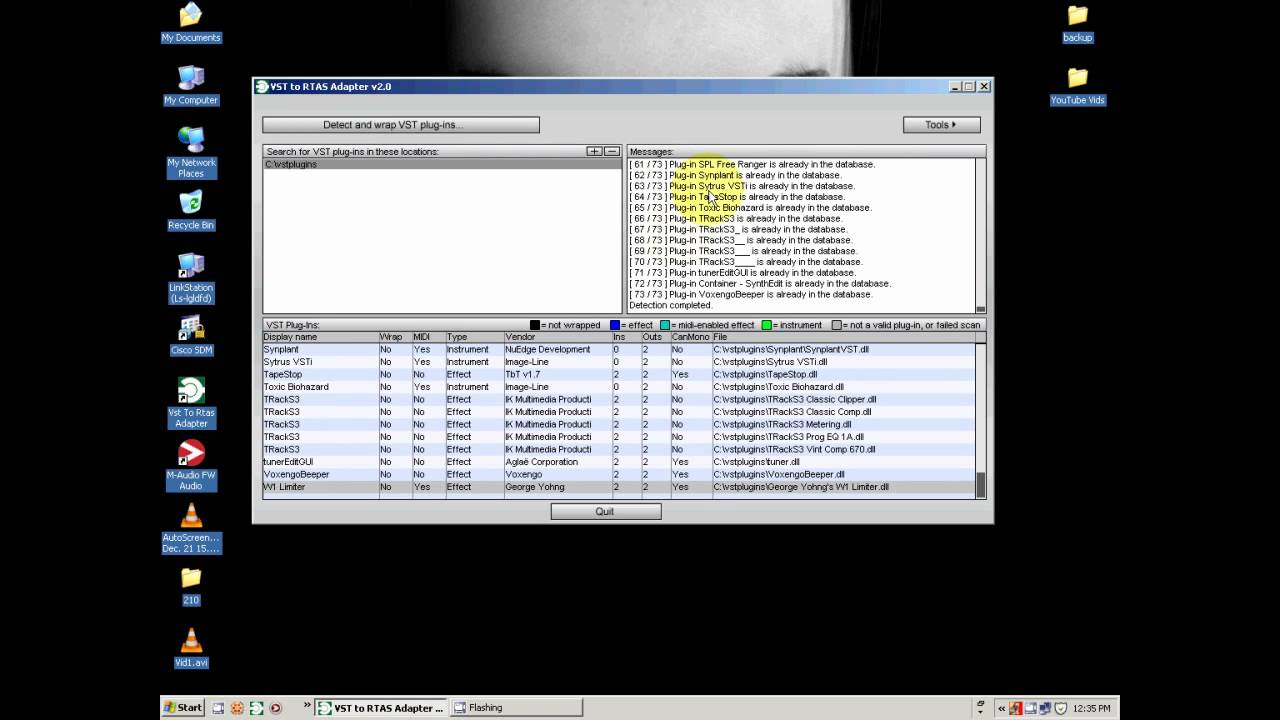Select the C:\vstplugins search location
This screenshot has width=1280, height=720.
click(x=442, y=164)
